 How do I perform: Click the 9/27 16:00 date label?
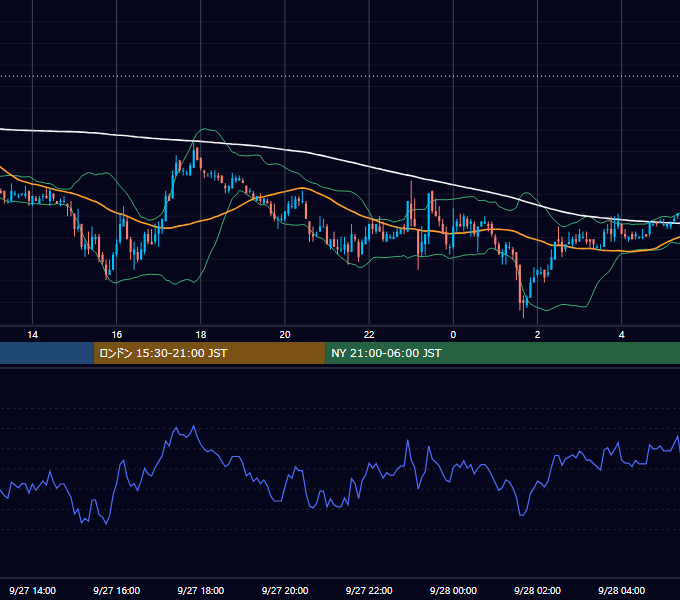pyautogui.click(x=117, y=590)
